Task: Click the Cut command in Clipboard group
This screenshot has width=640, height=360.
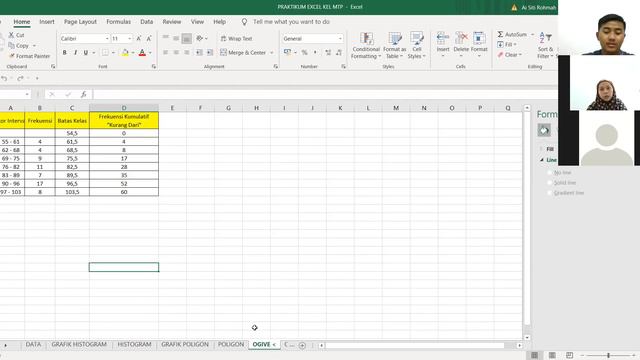Action: [x=17, y=35]
